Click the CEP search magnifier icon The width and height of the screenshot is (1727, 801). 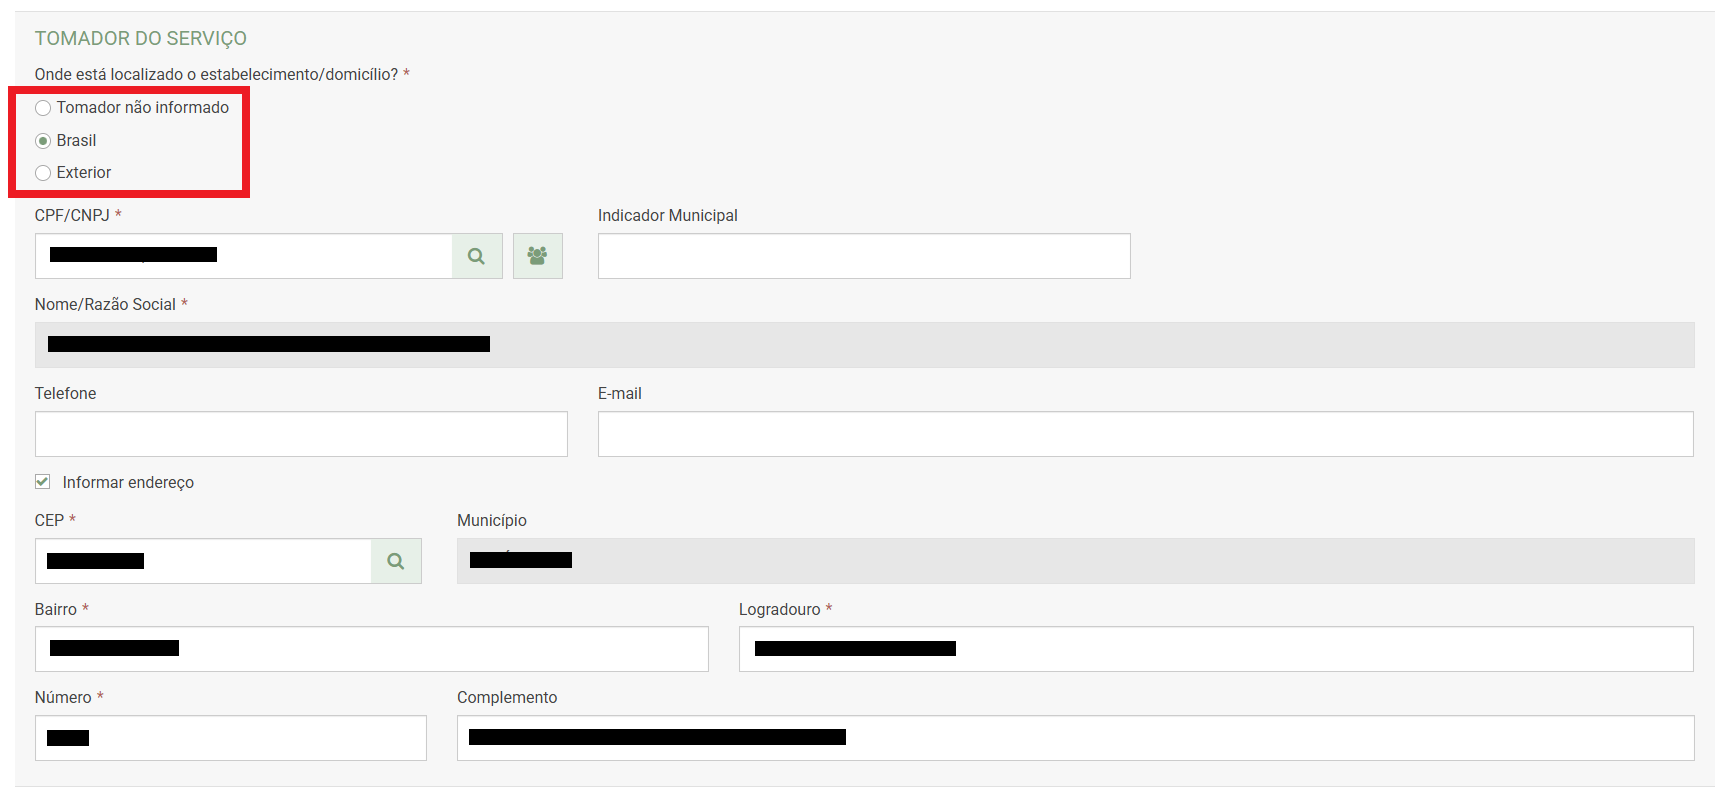coord(396,561)
